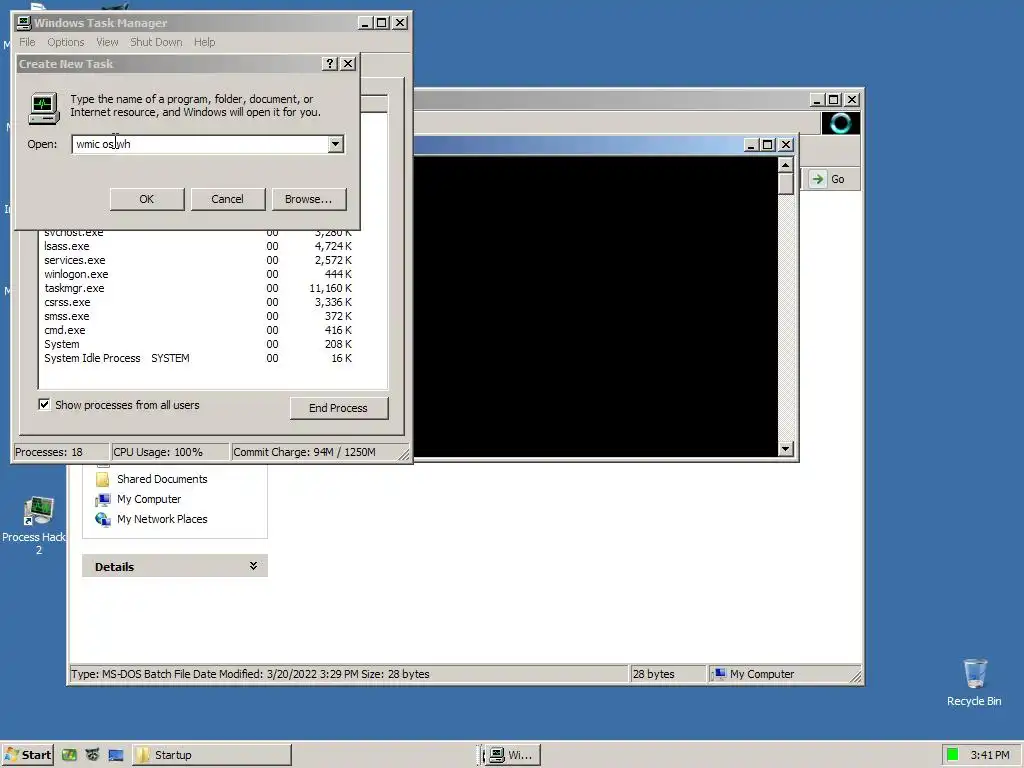Image resolution: width=1024 pixels, height=768 pixels.
Task: Click the console scrollbar thumb
Action: 786,184
